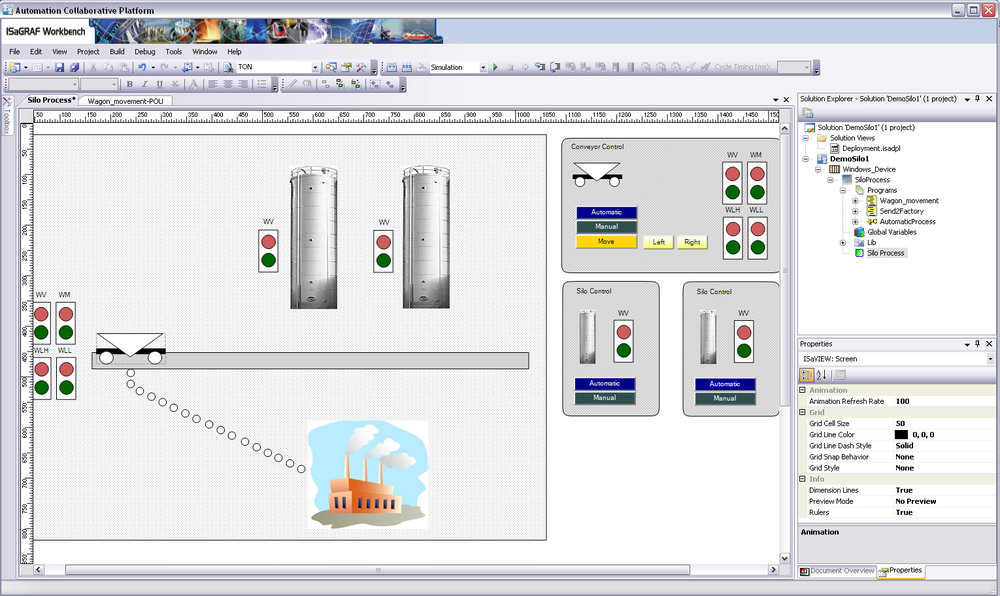
Task: Open project options with the wrench icon
Action: point(360,66)
